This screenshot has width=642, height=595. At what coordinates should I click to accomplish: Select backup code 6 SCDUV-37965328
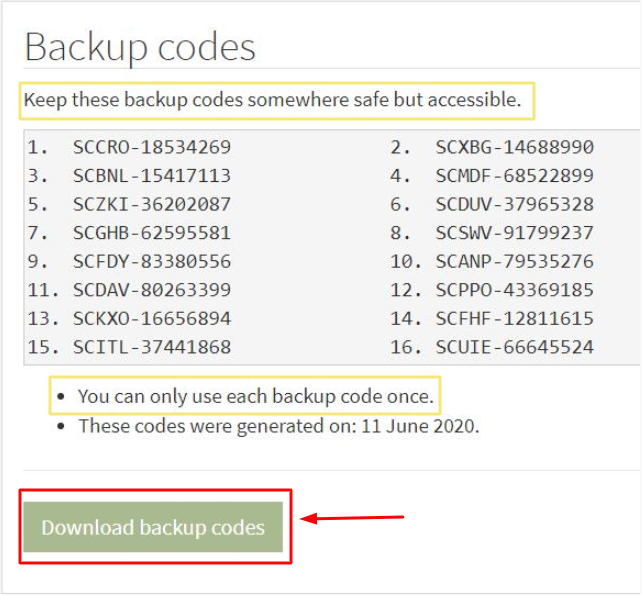click(x=514, y=204)
